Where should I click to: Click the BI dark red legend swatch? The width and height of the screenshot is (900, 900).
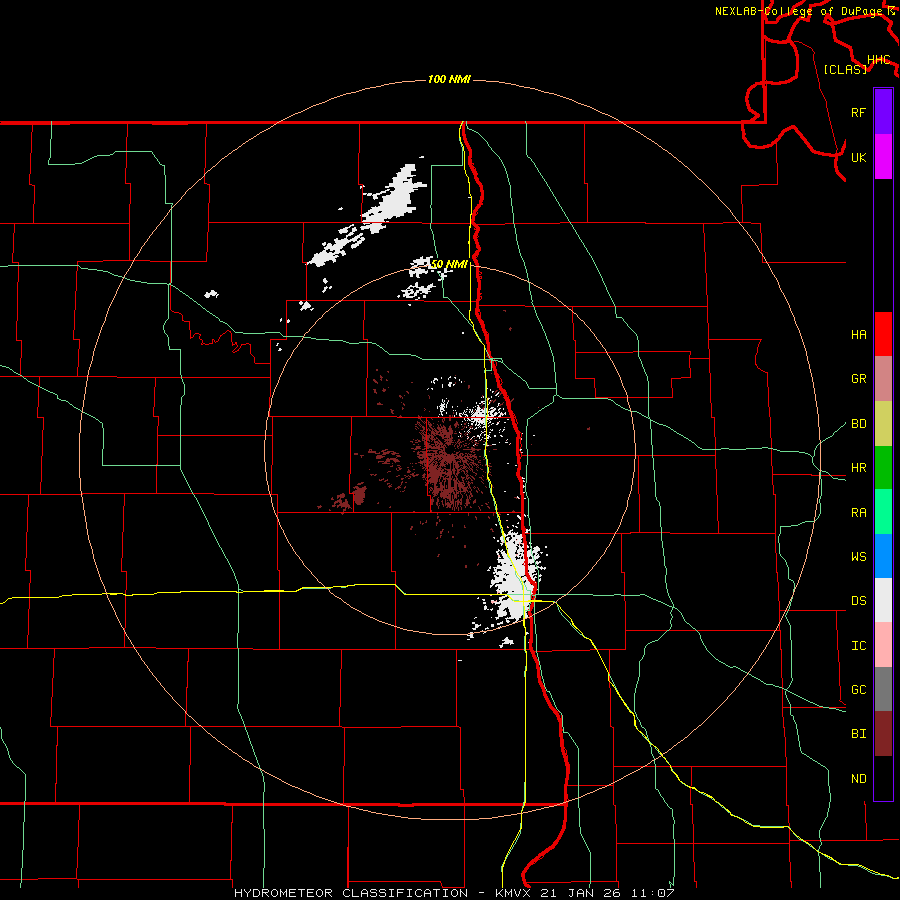[883, 734]
